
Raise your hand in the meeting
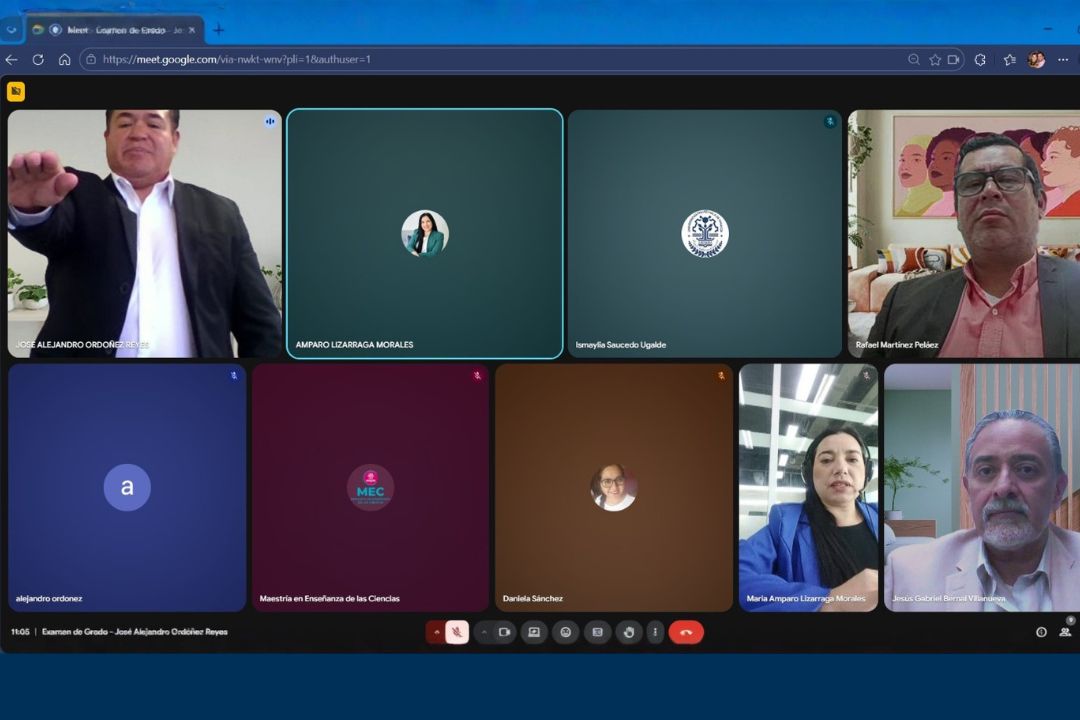coord(628,632)
